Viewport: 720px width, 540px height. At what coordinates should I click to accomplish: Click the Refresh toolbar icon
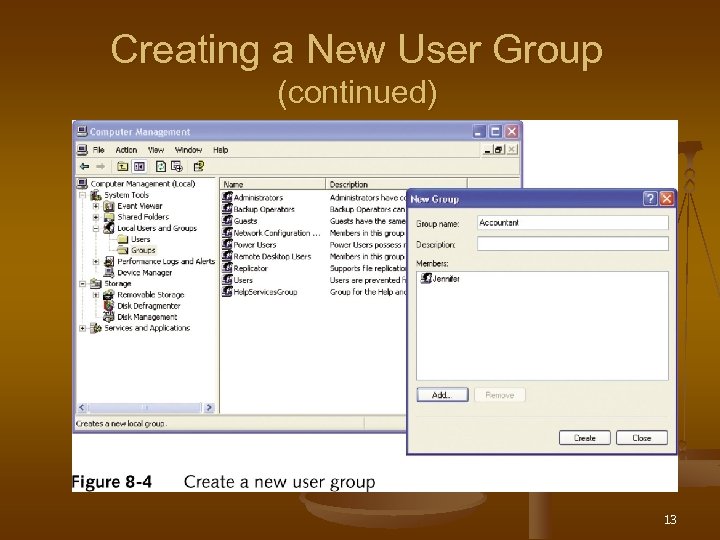[x=161, y=167]
